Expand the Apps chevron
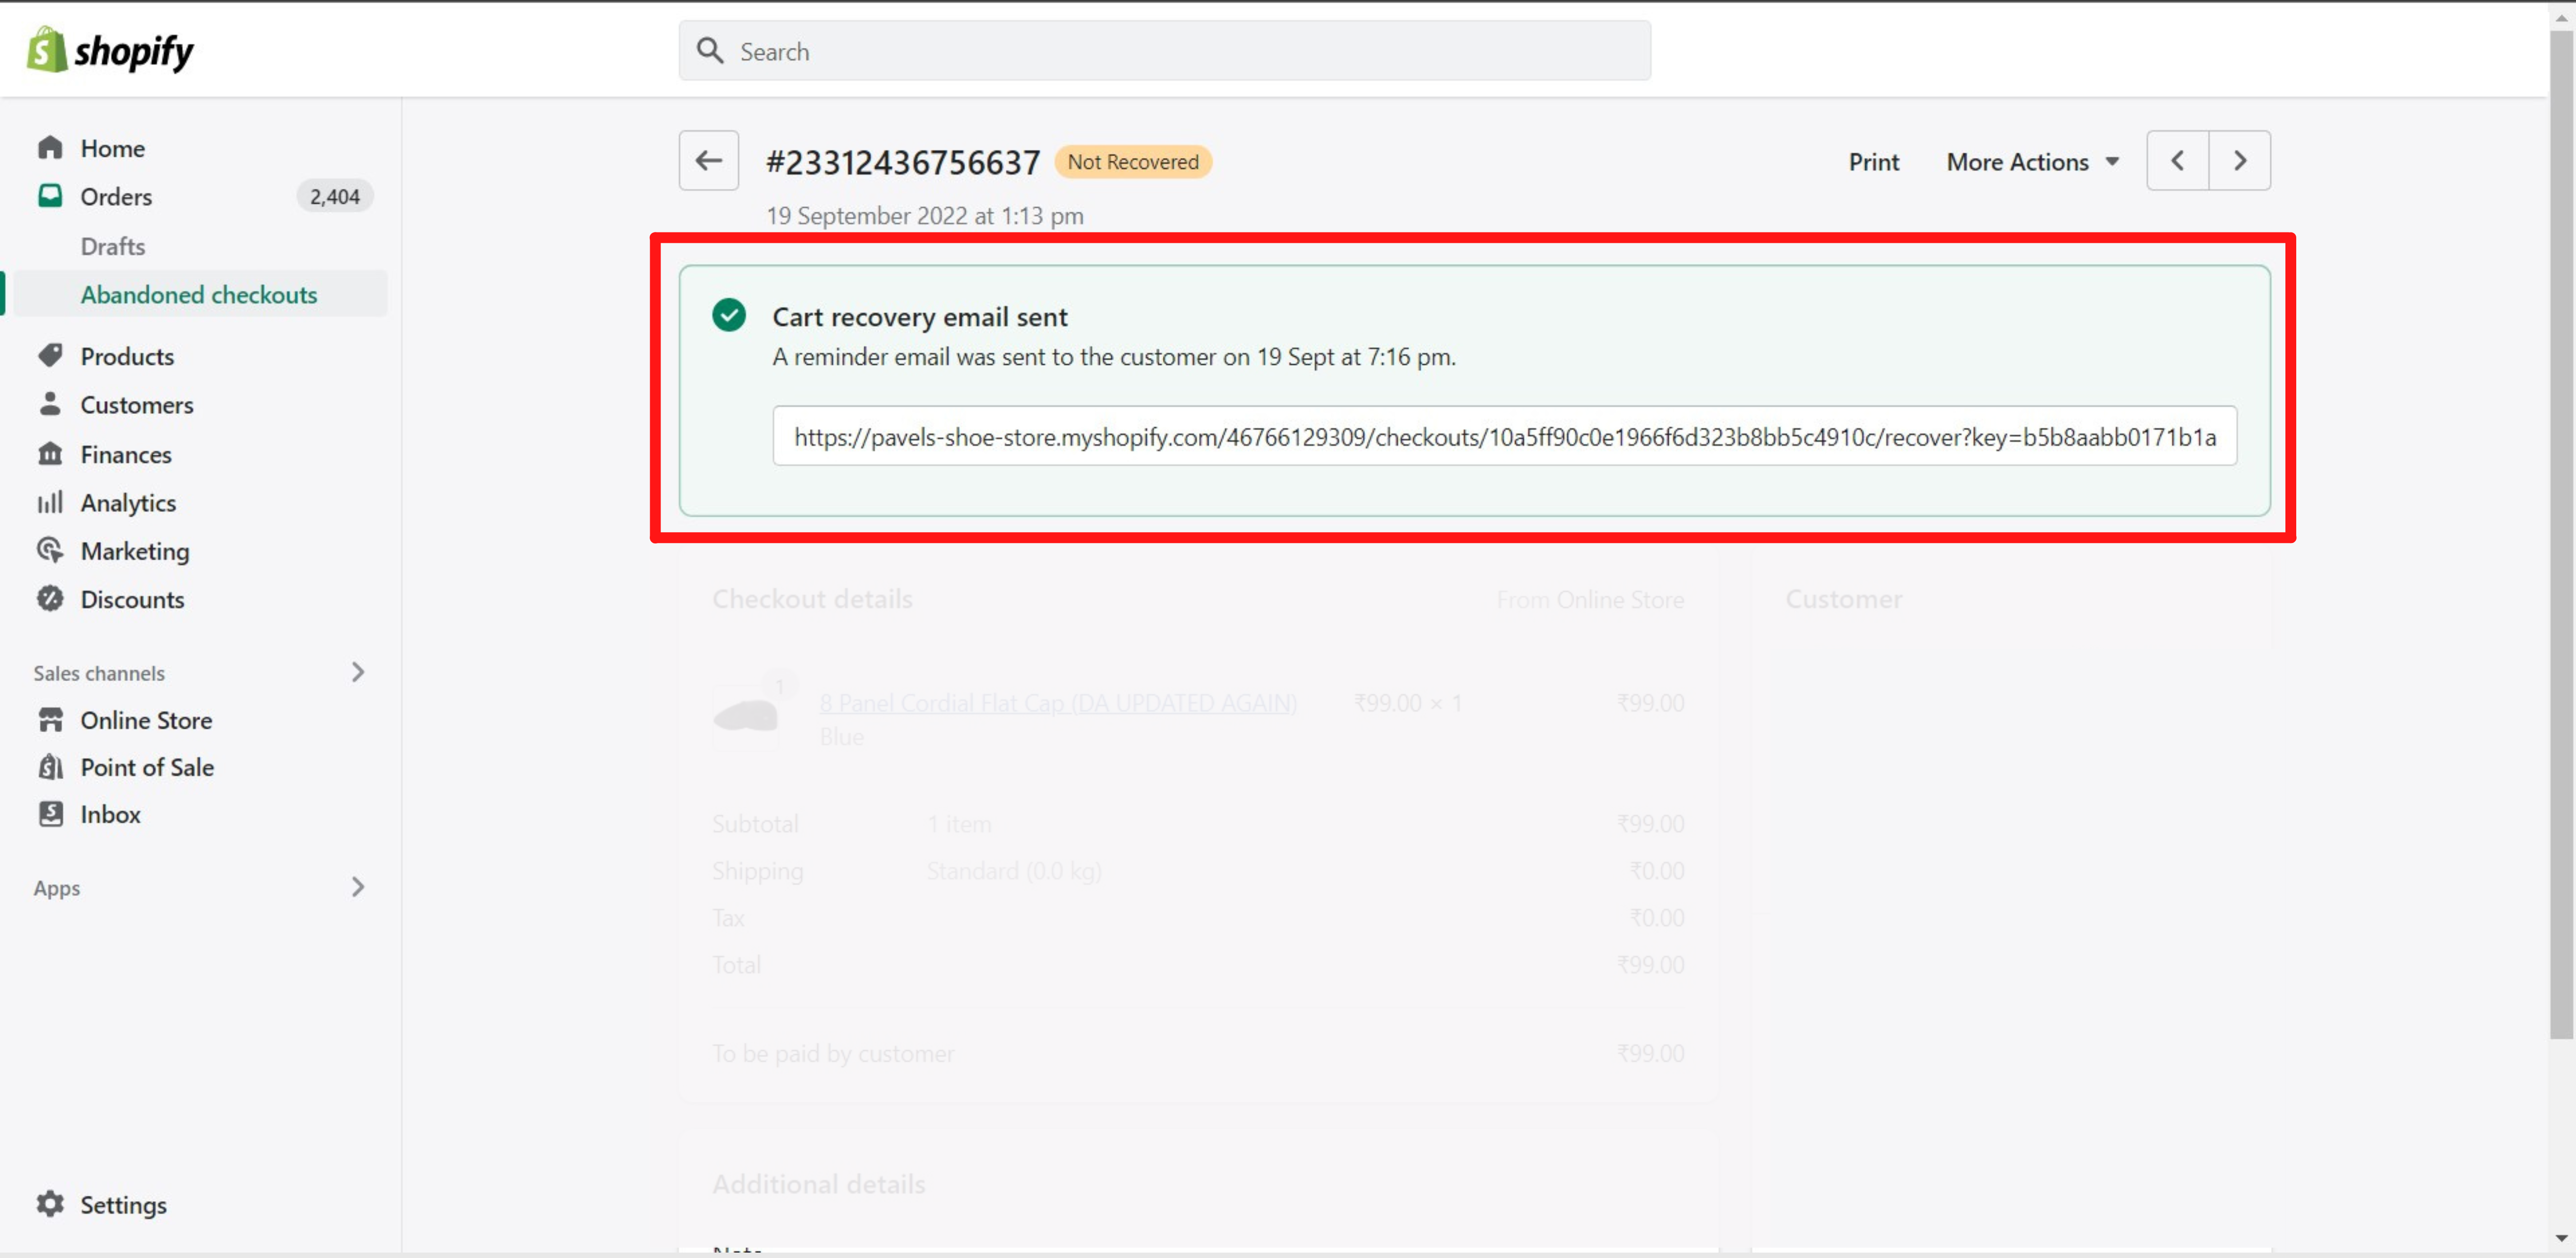Image resolution: width=2576 pixels, height=1258 pixels. 357,887
